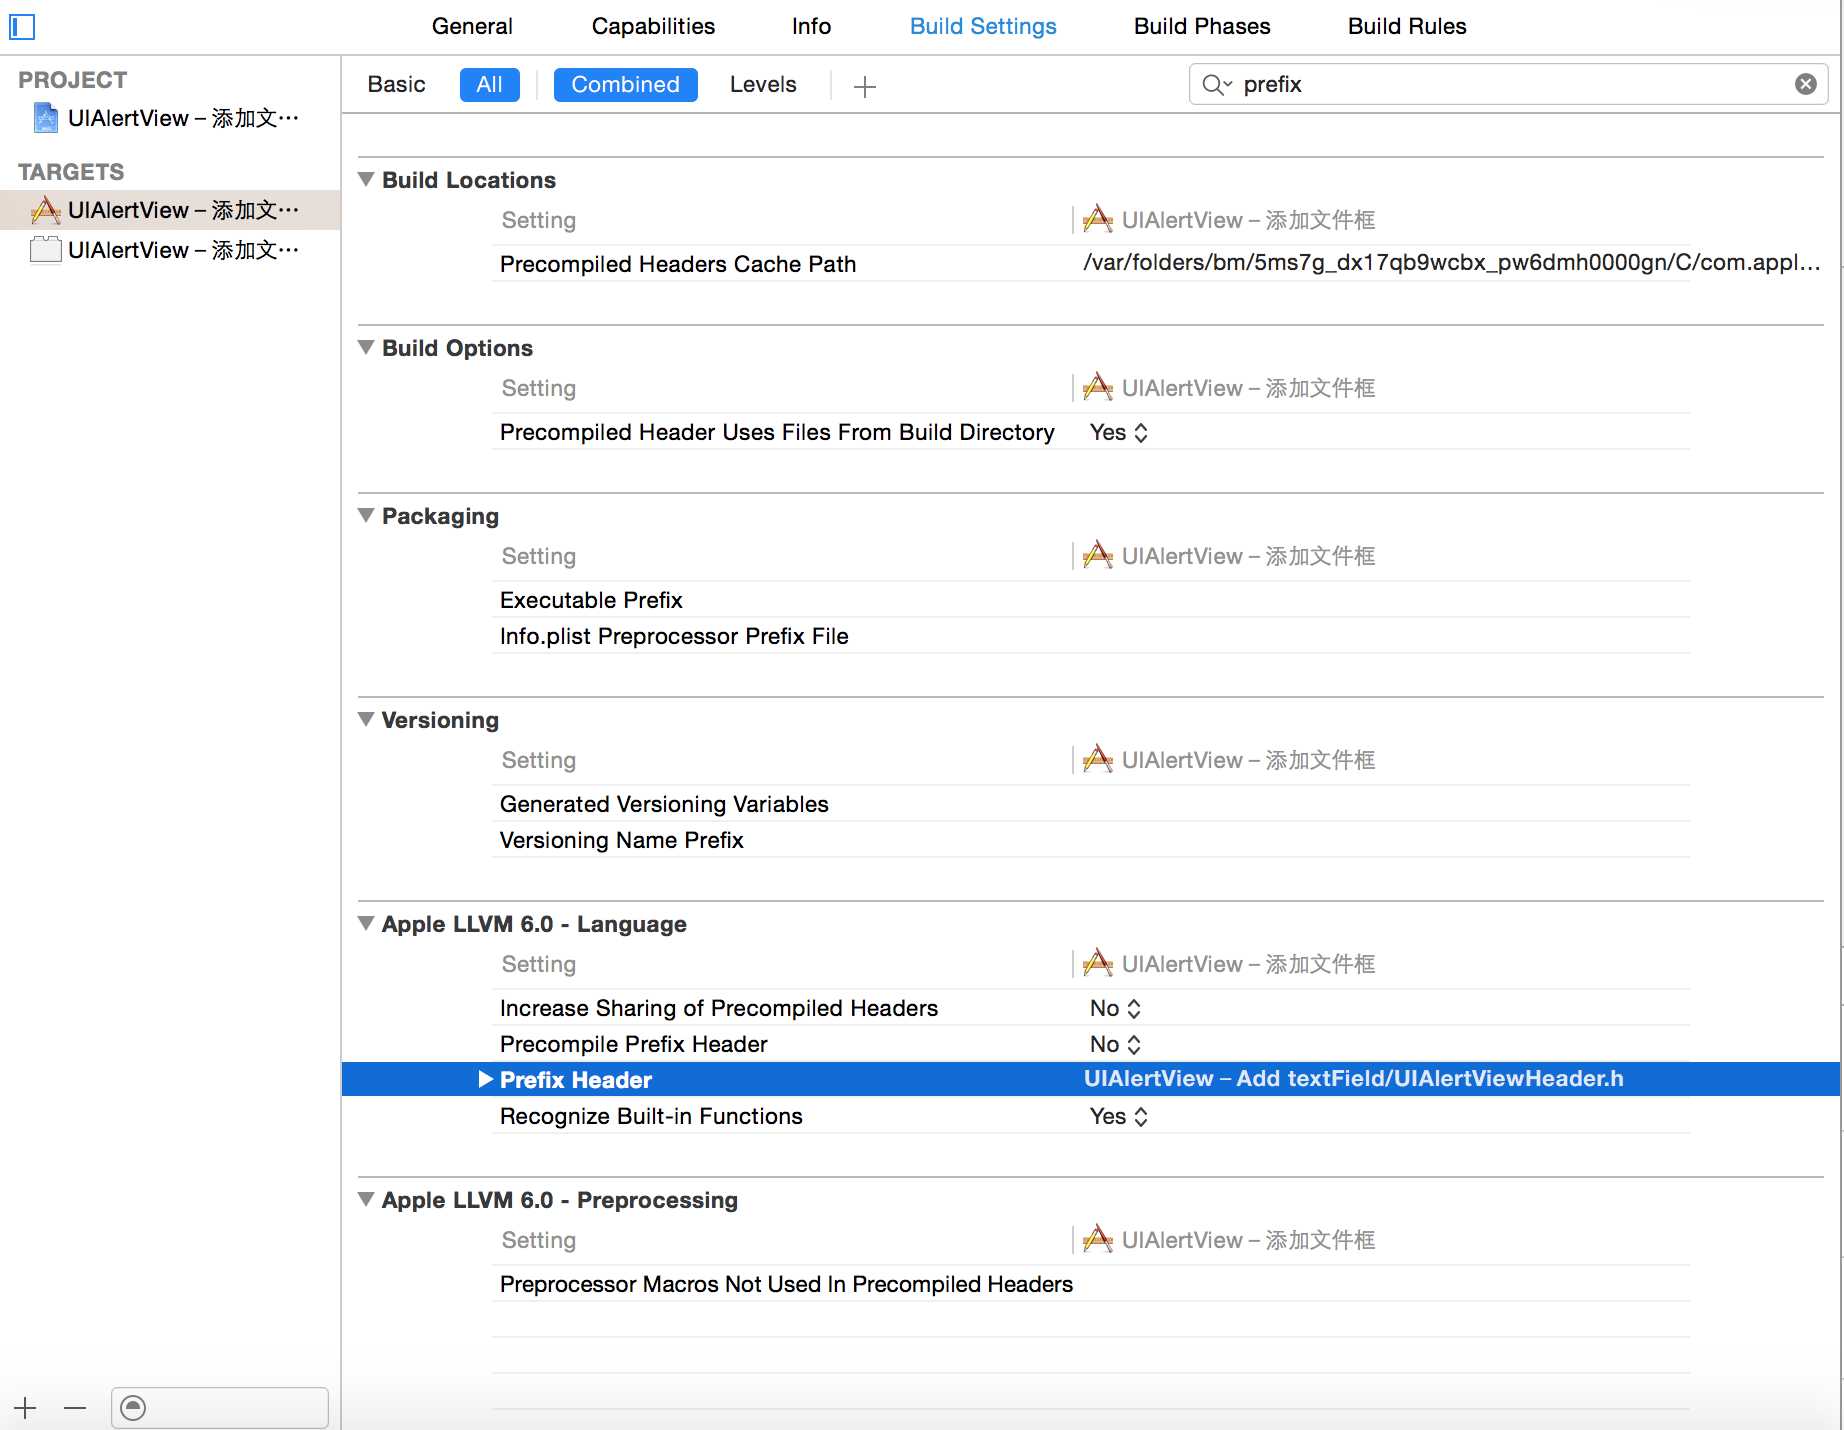Select Versioning Name Prefix setting
The image size is (1844, 1430).
click(x=621, y=840)
